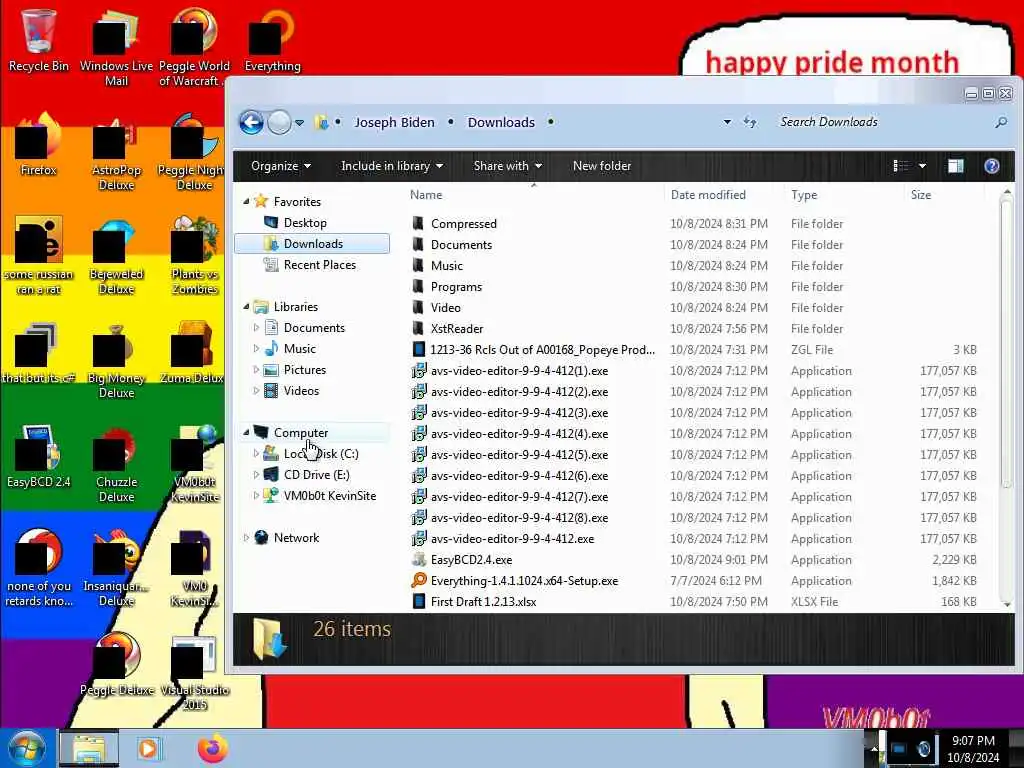Click the Downloads breadcrumb in address bar
The image size is (1024, 768).
[x=501, y=122]
